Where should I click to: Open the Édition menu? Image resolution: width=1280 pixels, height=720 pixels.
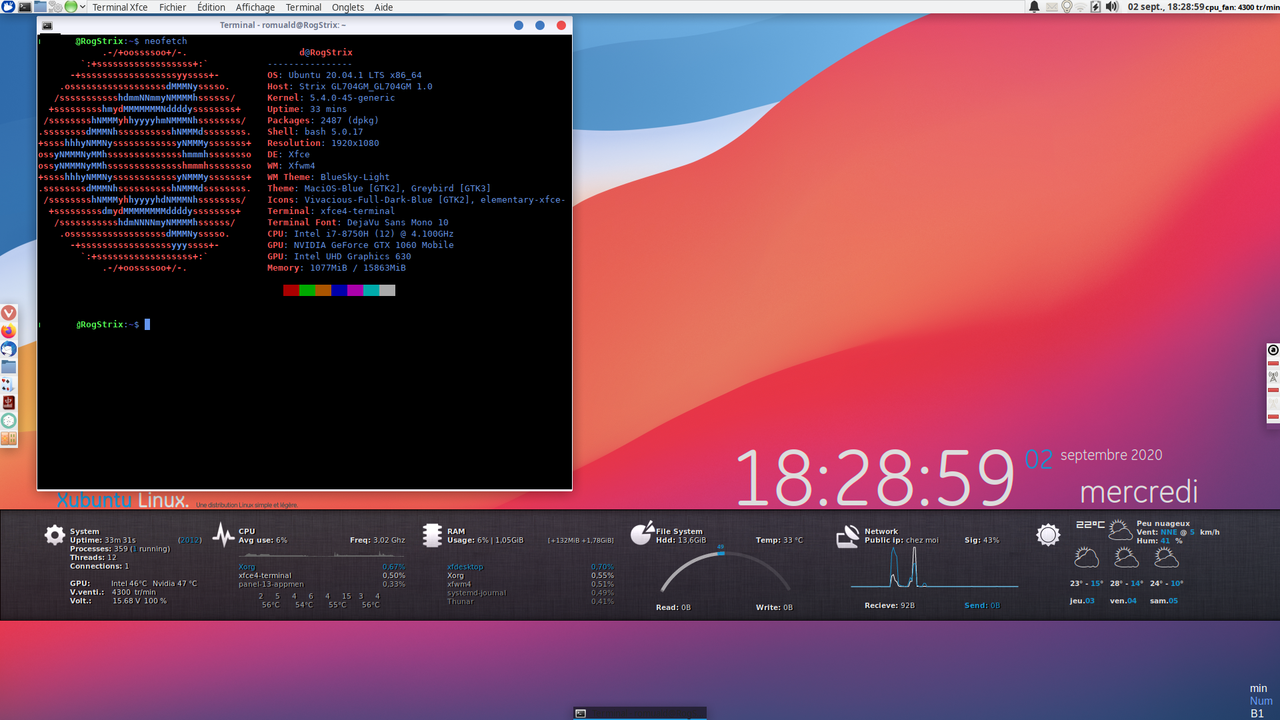pyautogui.click(x=211, y=7)
